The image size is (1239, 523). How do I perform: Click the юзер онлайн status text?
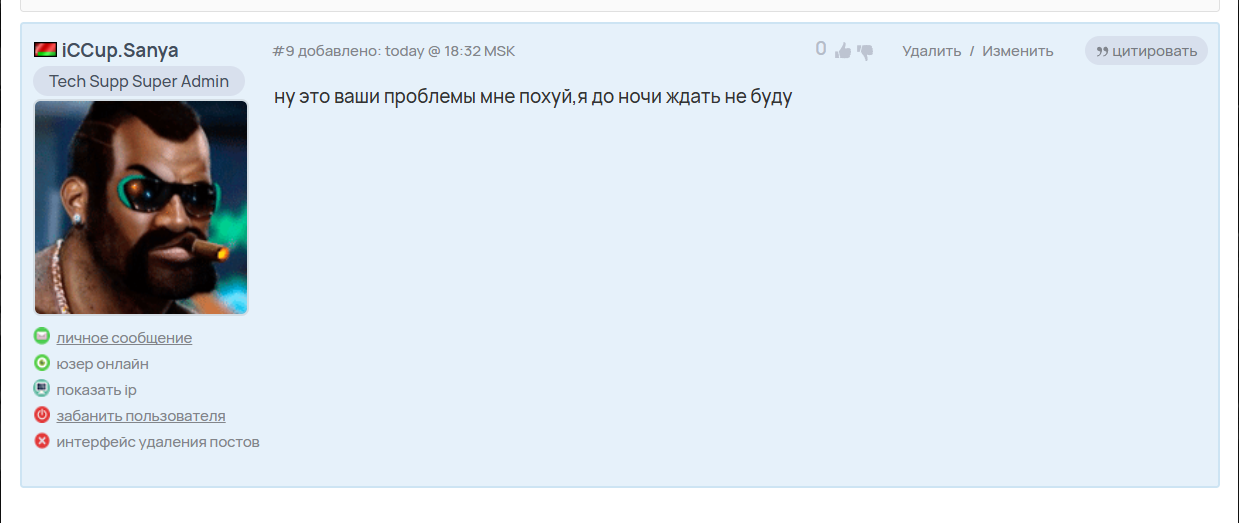(102, 364)
